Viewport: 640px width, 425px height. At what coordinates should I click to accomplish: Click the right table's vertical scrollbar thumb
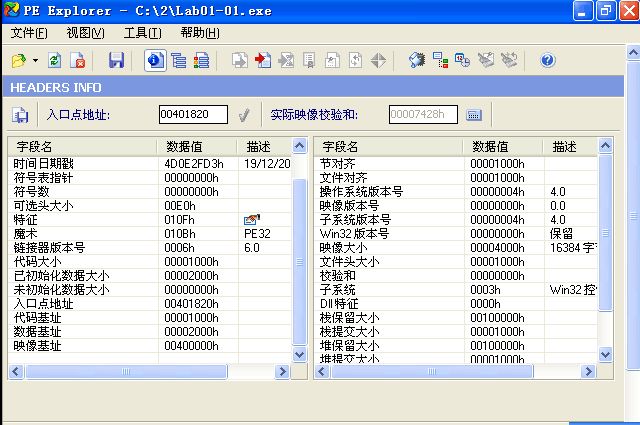pos(606,233)
